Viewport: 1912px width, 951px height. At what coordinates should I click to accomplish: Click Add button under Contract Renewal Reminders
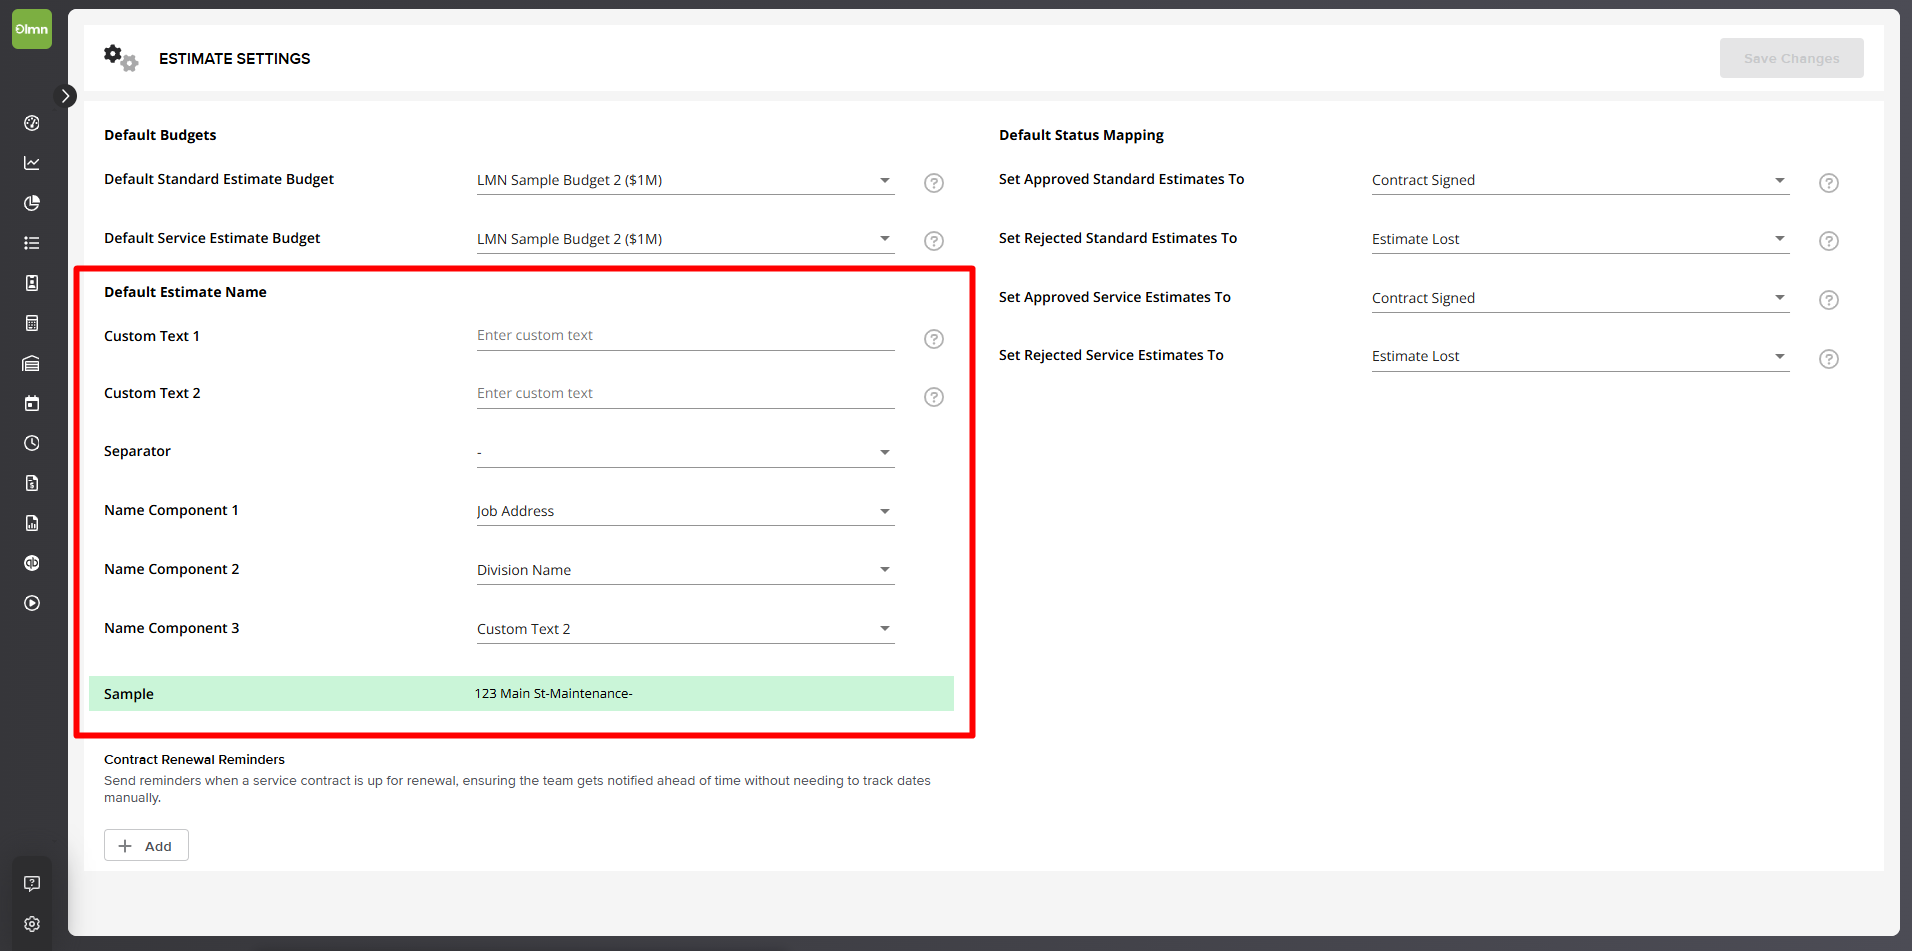(x=146, y=846)
